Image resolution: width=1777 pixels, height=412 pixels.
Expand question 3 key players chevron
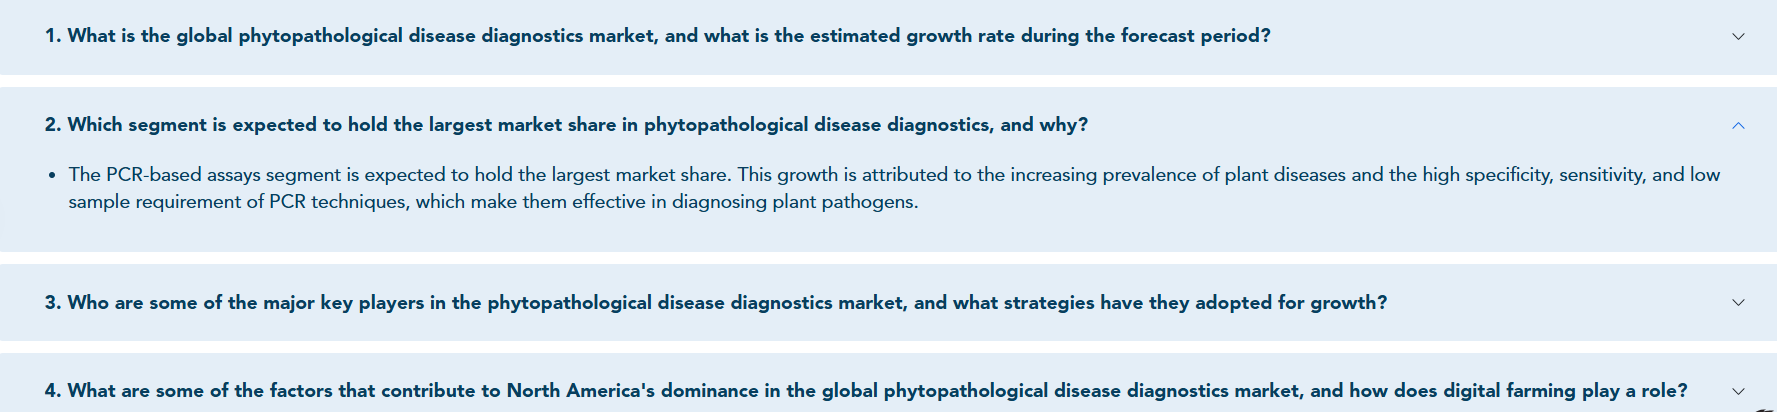point(1738,302)
